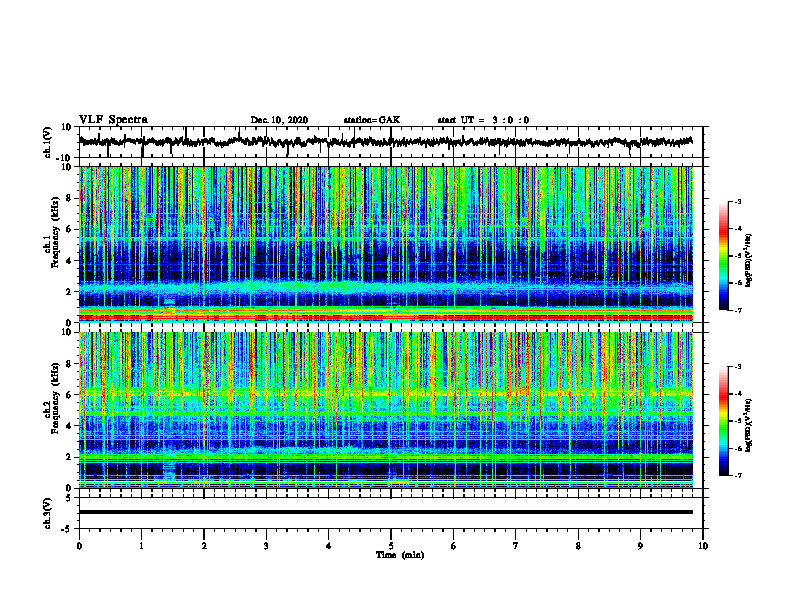The height and width of the screenshot is (612, 792).
Task: Click the yellow 6 kHz band in ch.2 spectrogram
Action: 385,393
